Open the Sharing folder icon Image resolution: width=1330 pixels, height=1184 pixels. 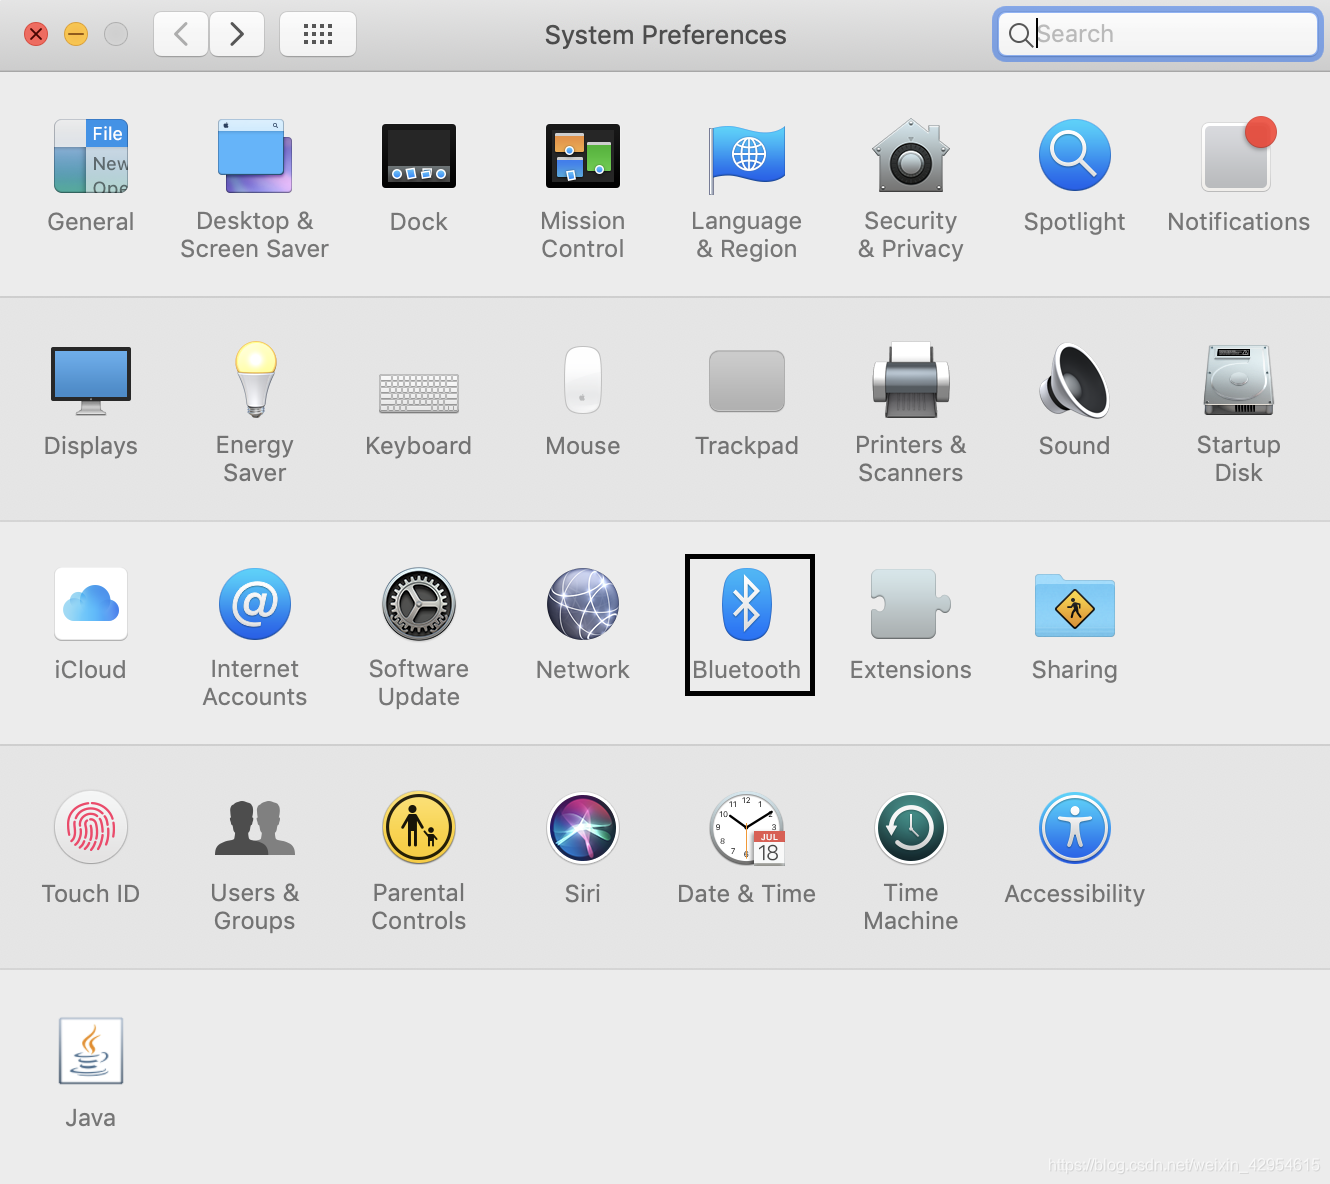(x=1075, y=605)
